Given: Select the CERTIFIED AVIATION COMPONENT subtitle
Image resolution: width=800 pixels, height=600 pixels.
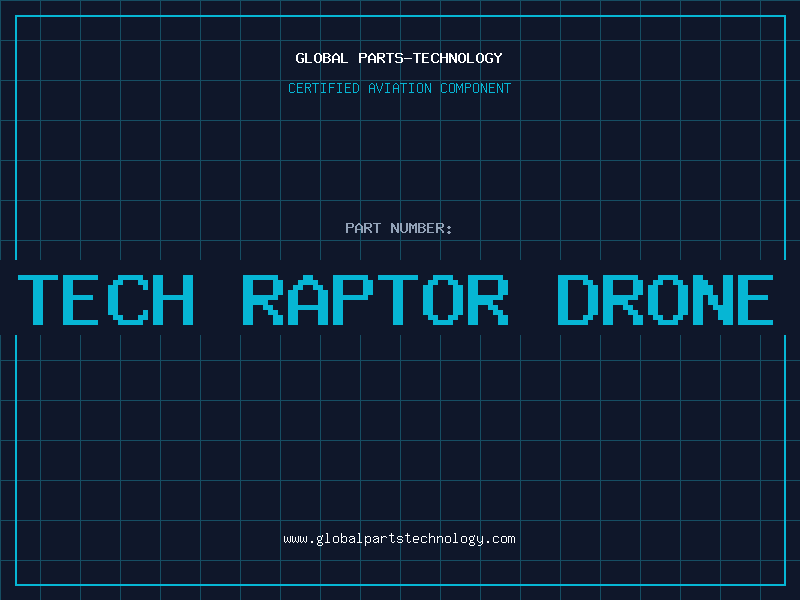Looking at the screenshot, I should [399, 88].
